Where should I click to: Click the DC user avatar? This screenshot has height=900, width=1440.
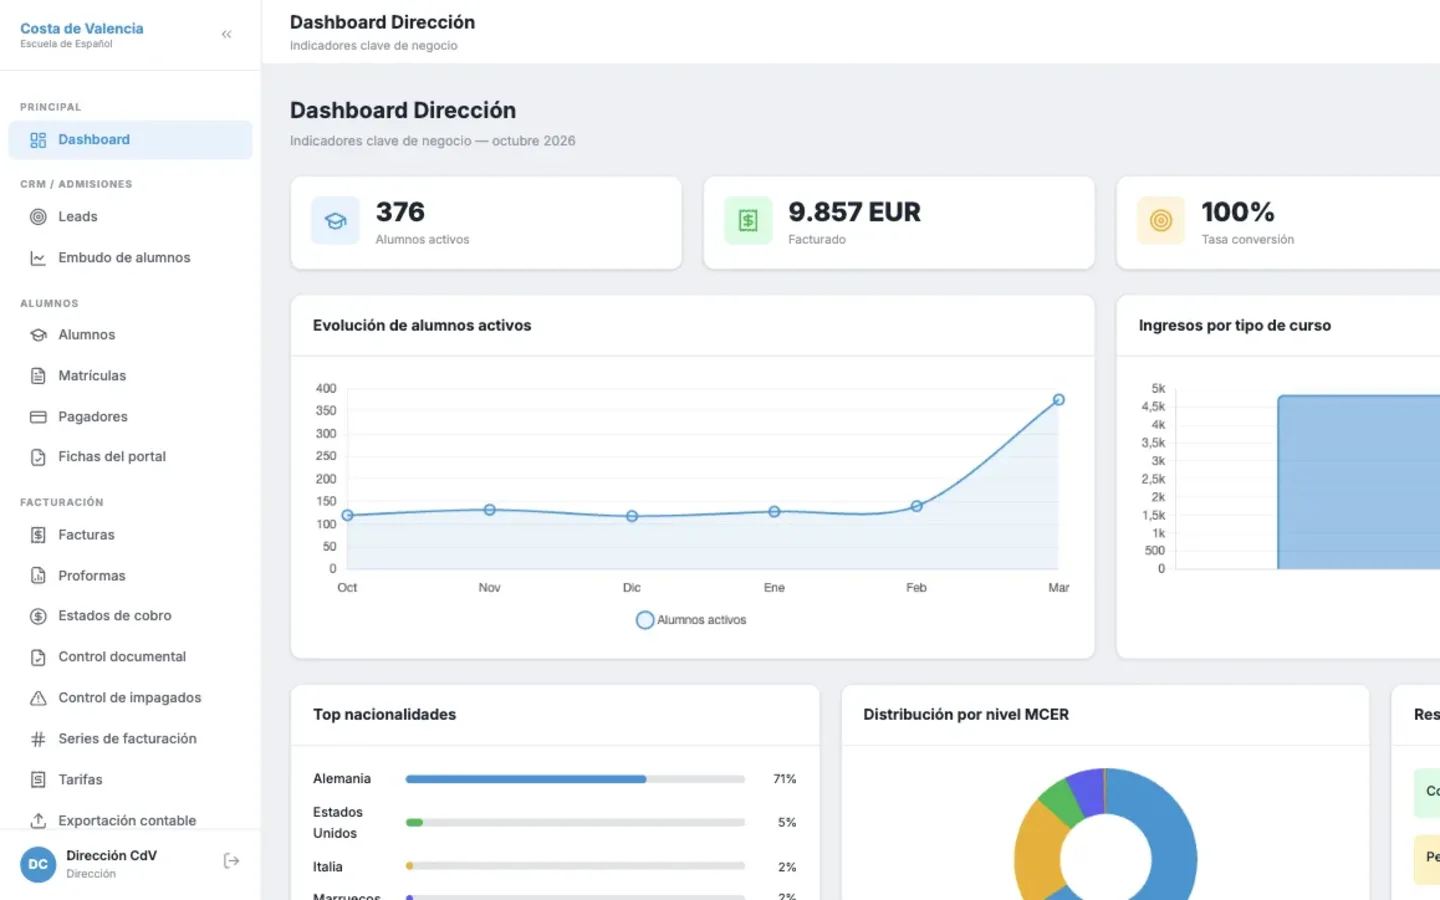tap(38, 864)
